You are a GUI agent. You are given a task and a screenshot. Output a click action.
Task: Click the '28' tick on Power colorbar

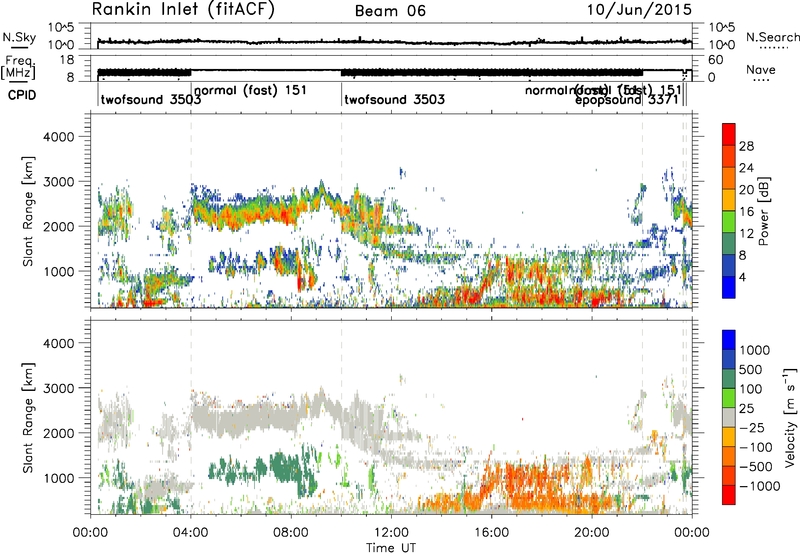tap(746, 146)
